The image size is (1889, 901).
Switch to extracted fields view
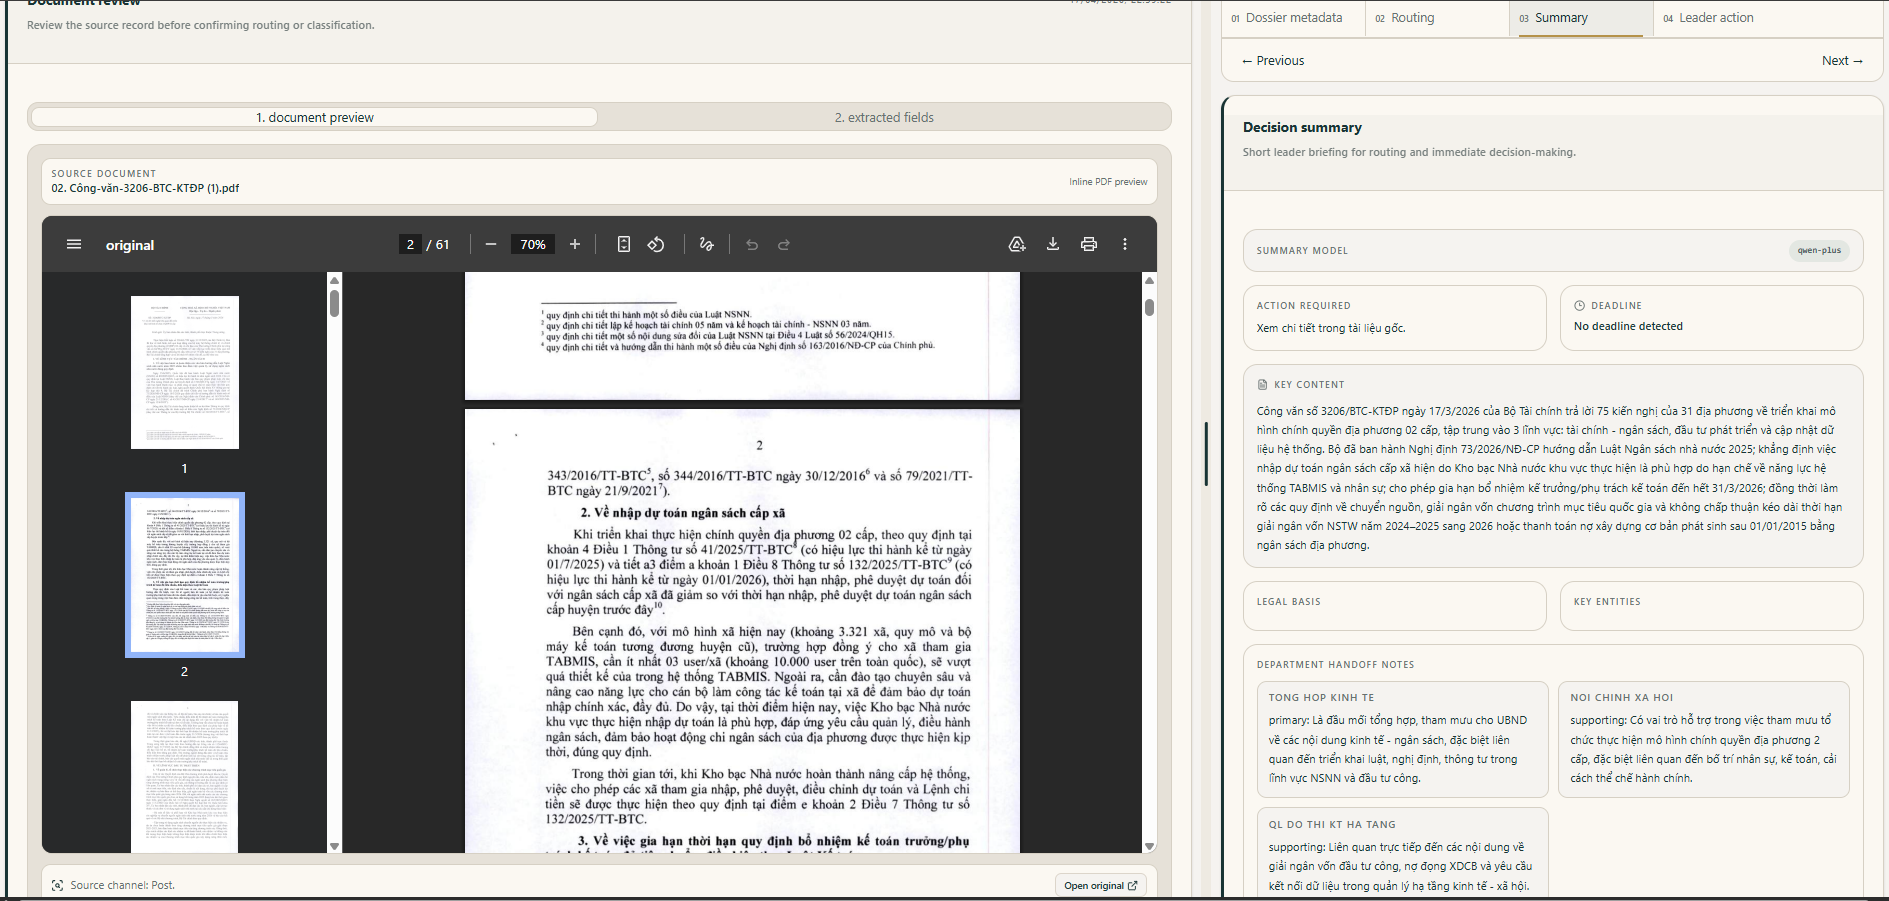[885, 117]
